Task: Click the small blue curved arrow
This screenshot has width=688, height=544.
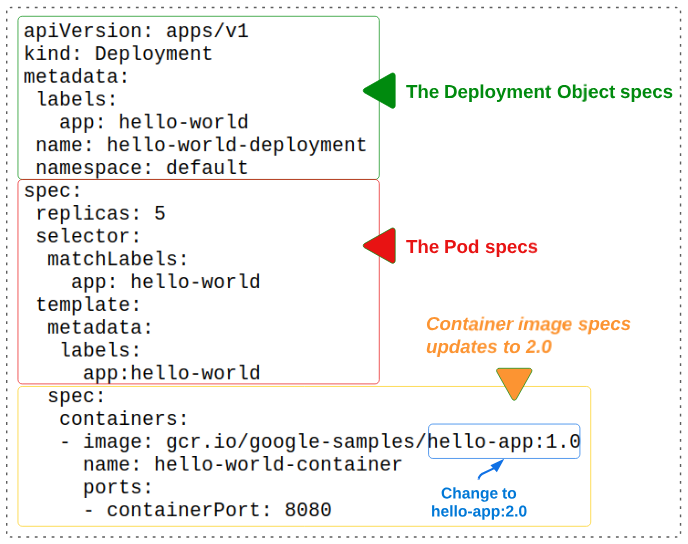Action: pos(488,470)
